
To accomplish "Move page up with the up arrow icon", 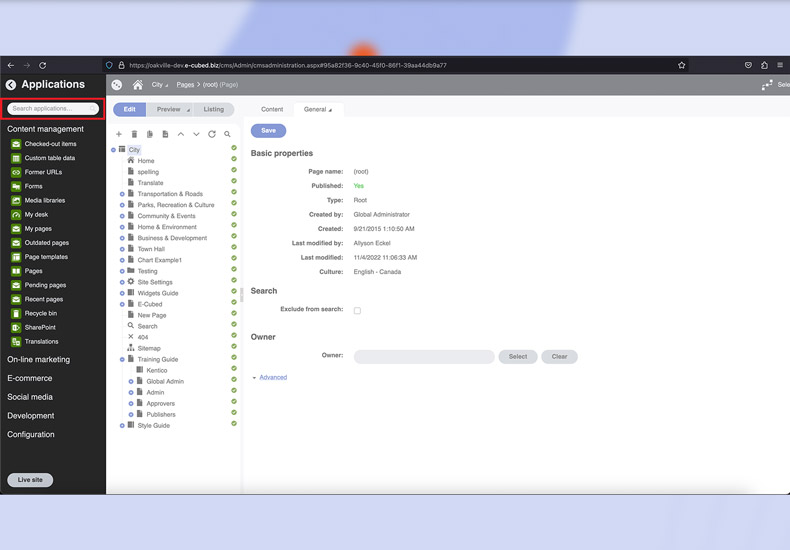I will [x=181, y=134].
